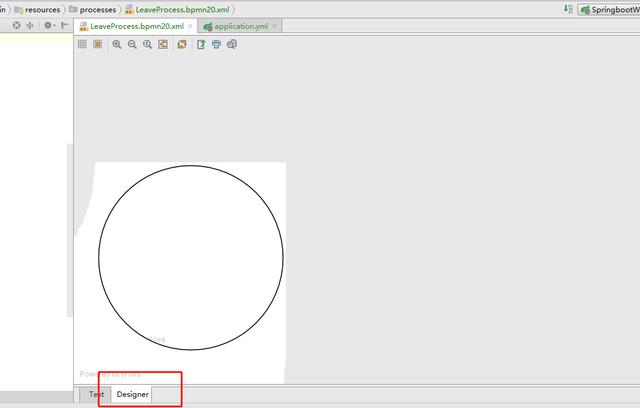
Task: Fit diagram content to the window
Action: coord(163,44)
